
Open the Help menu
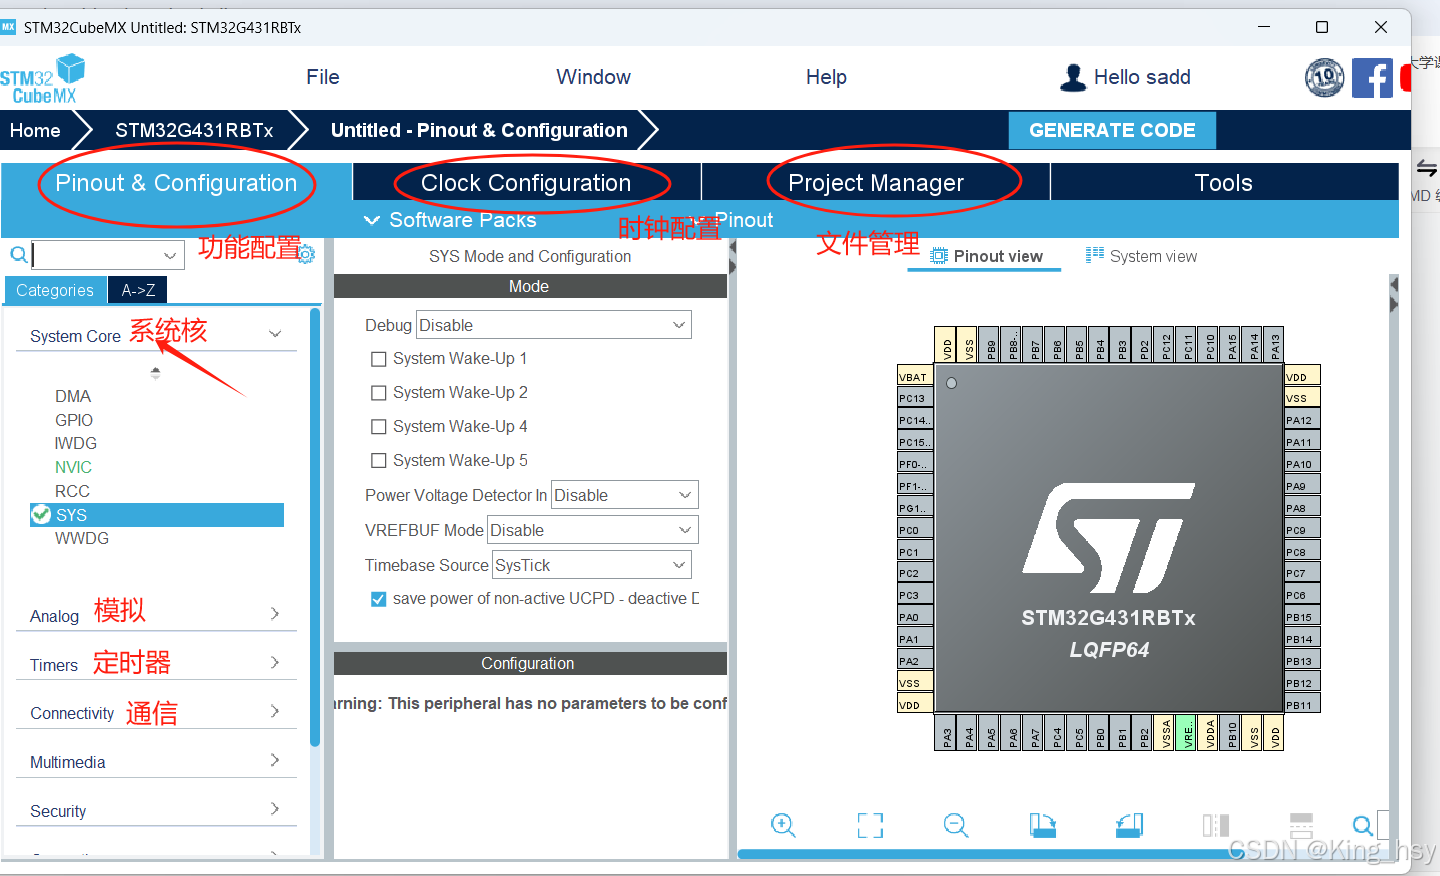pyautogui.click(x=826, y=77)
